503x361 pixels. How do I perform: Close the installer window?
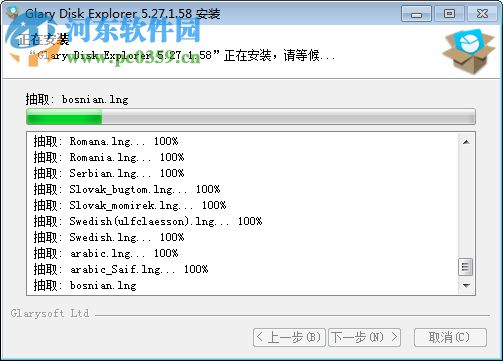point(482,14)
